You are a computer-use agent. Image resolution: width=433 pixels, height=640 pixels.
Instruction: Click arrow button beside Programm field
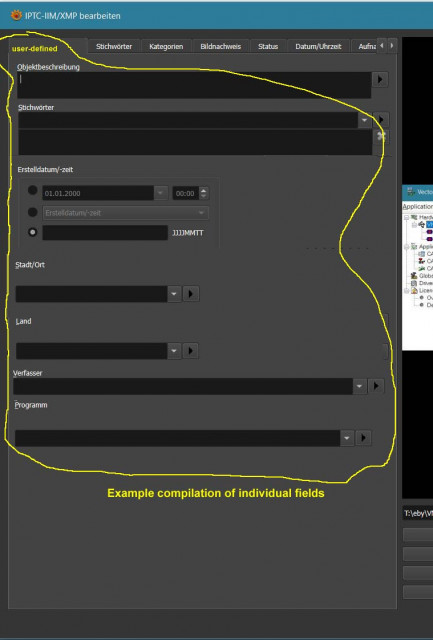363,438
